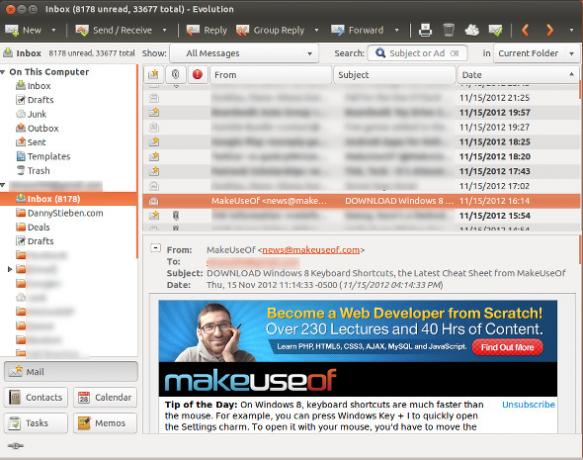583x460 pixels.
Task: Sort by Date column header
Action: tap(518, 75)
